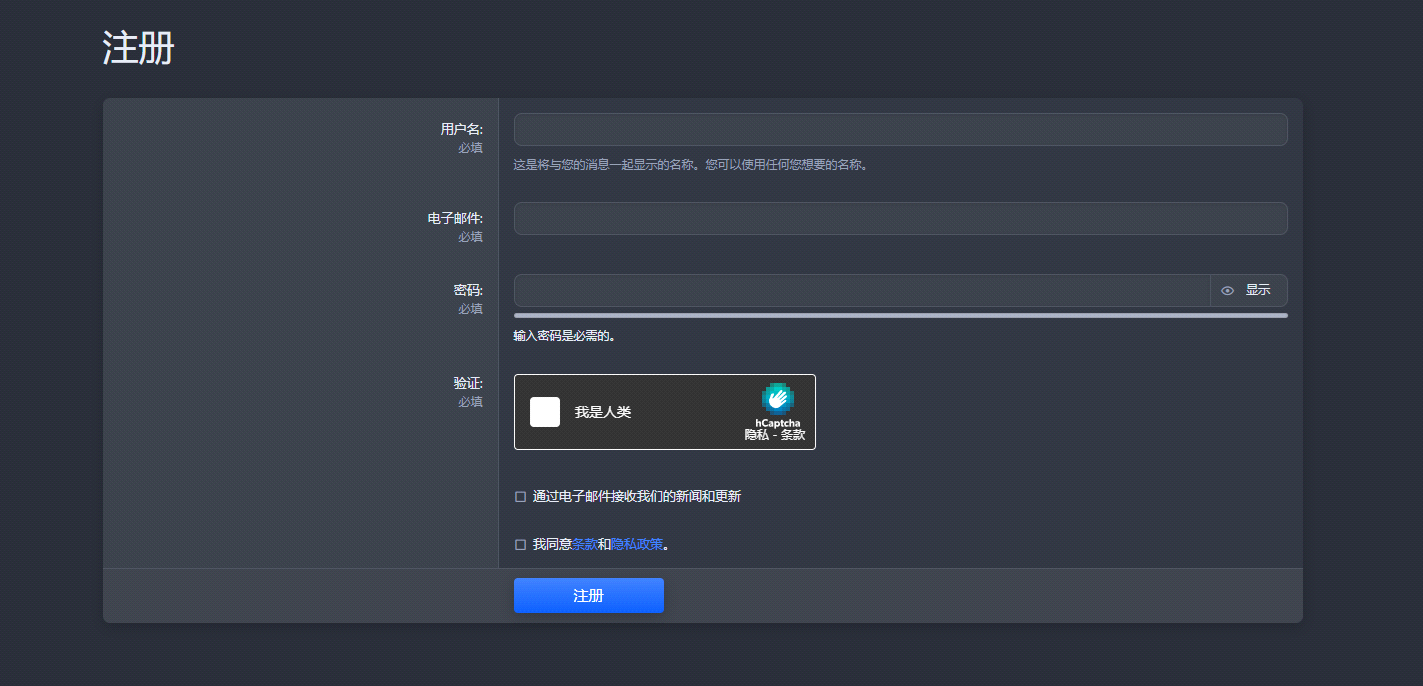1423x686 pixels.
Task: Enable receiving news and updates by email
Action: (x=519, y=495)
